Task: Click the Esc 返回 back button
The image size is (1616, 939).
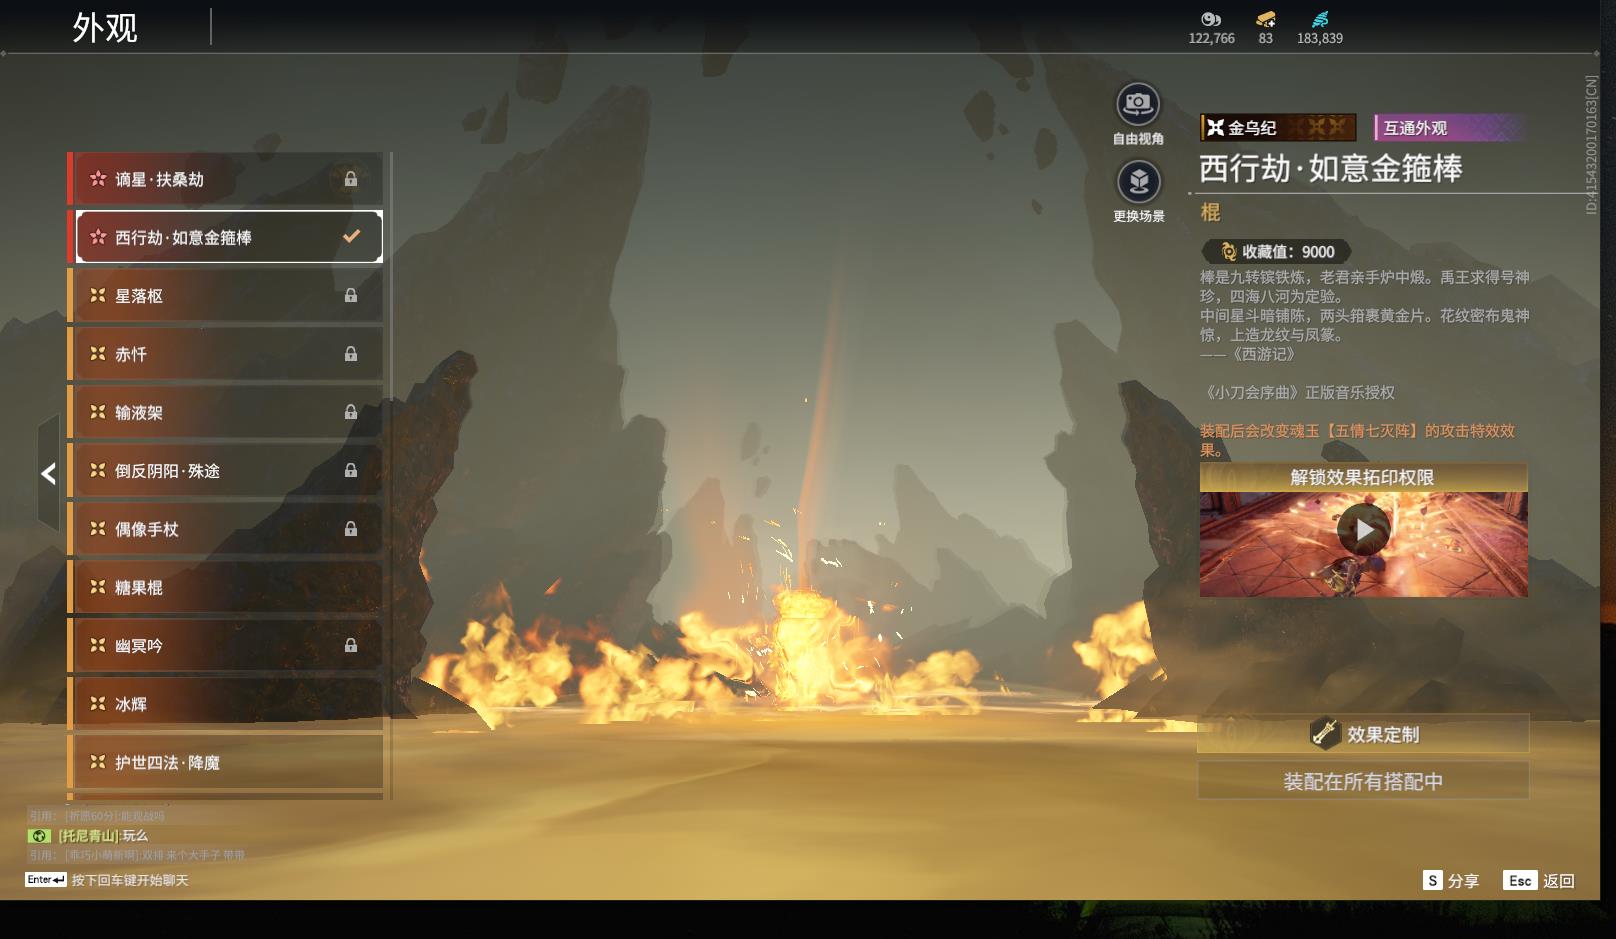Action: pos(1539,880)
